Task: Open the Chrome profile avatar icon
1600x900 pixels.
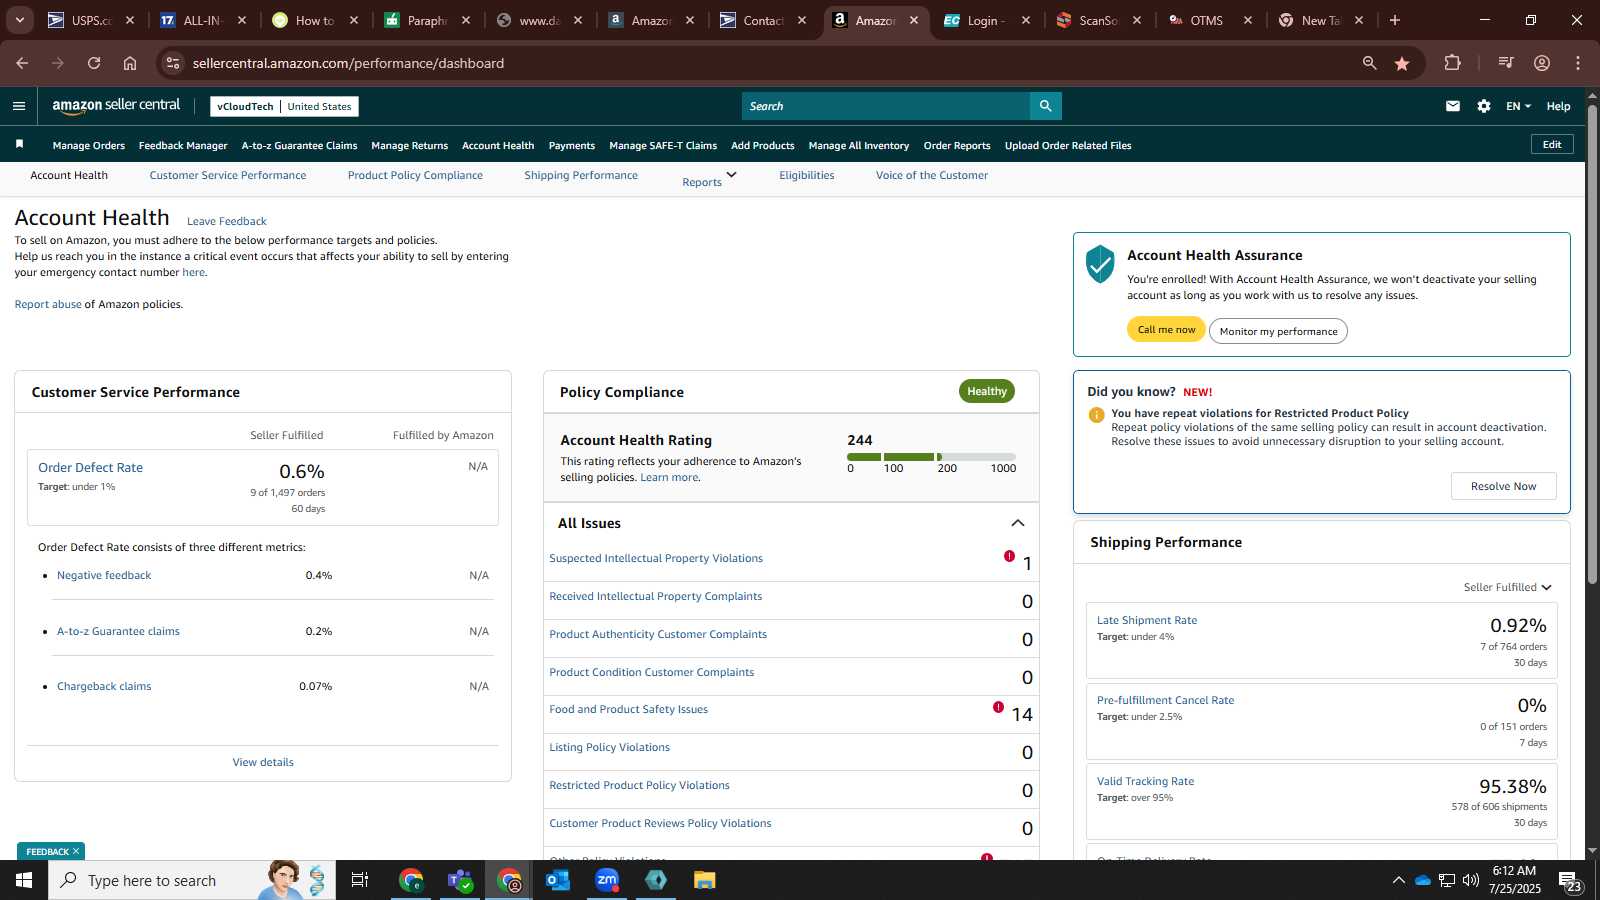Action: pyautogui.click(x=1542, y=63)
